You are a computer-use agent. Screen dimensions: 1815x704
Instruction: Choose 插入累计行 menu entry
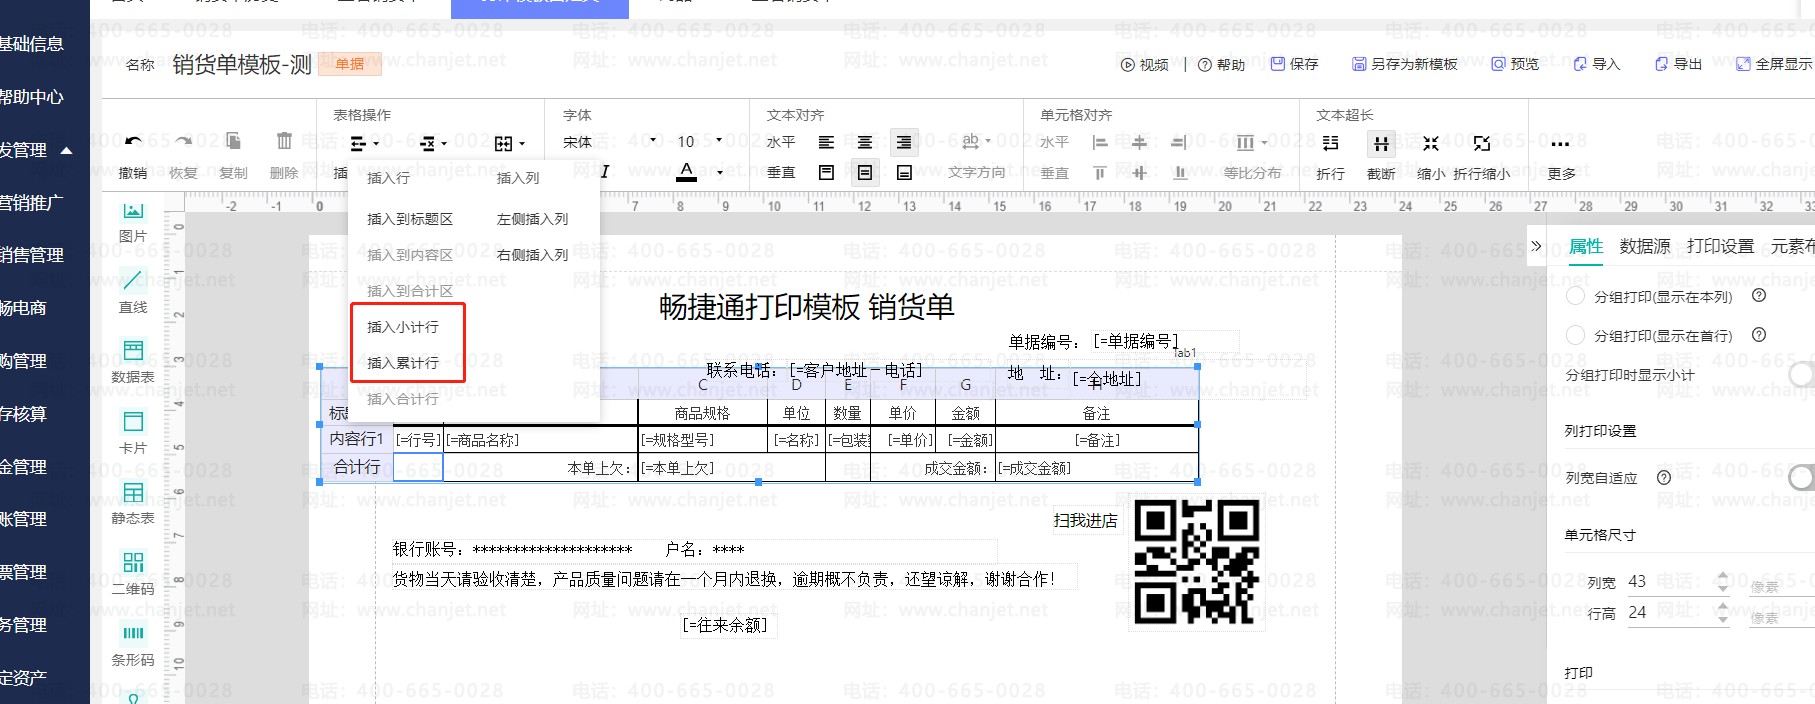pyautogui.click(x=403, y=363)
